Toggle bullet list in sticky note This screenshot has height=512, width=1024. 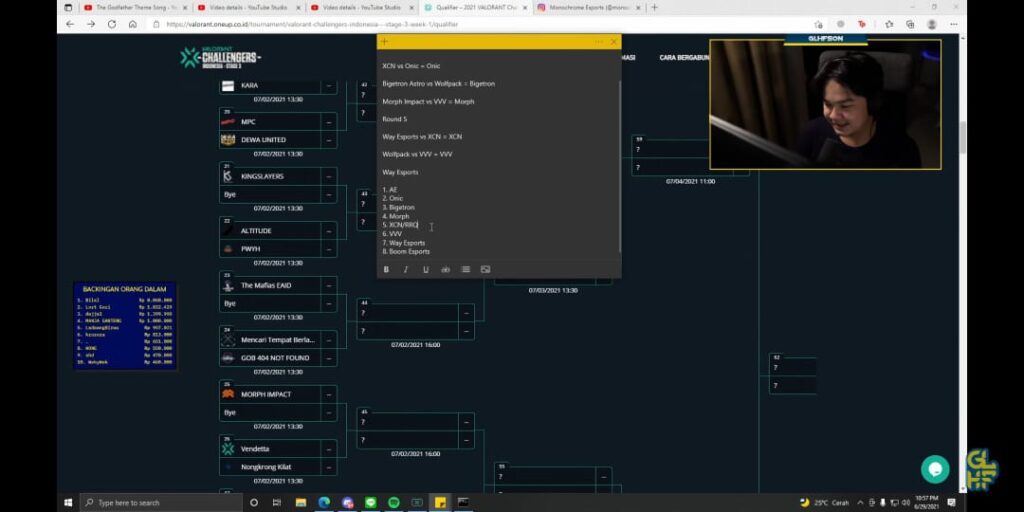tap(466, 269)
